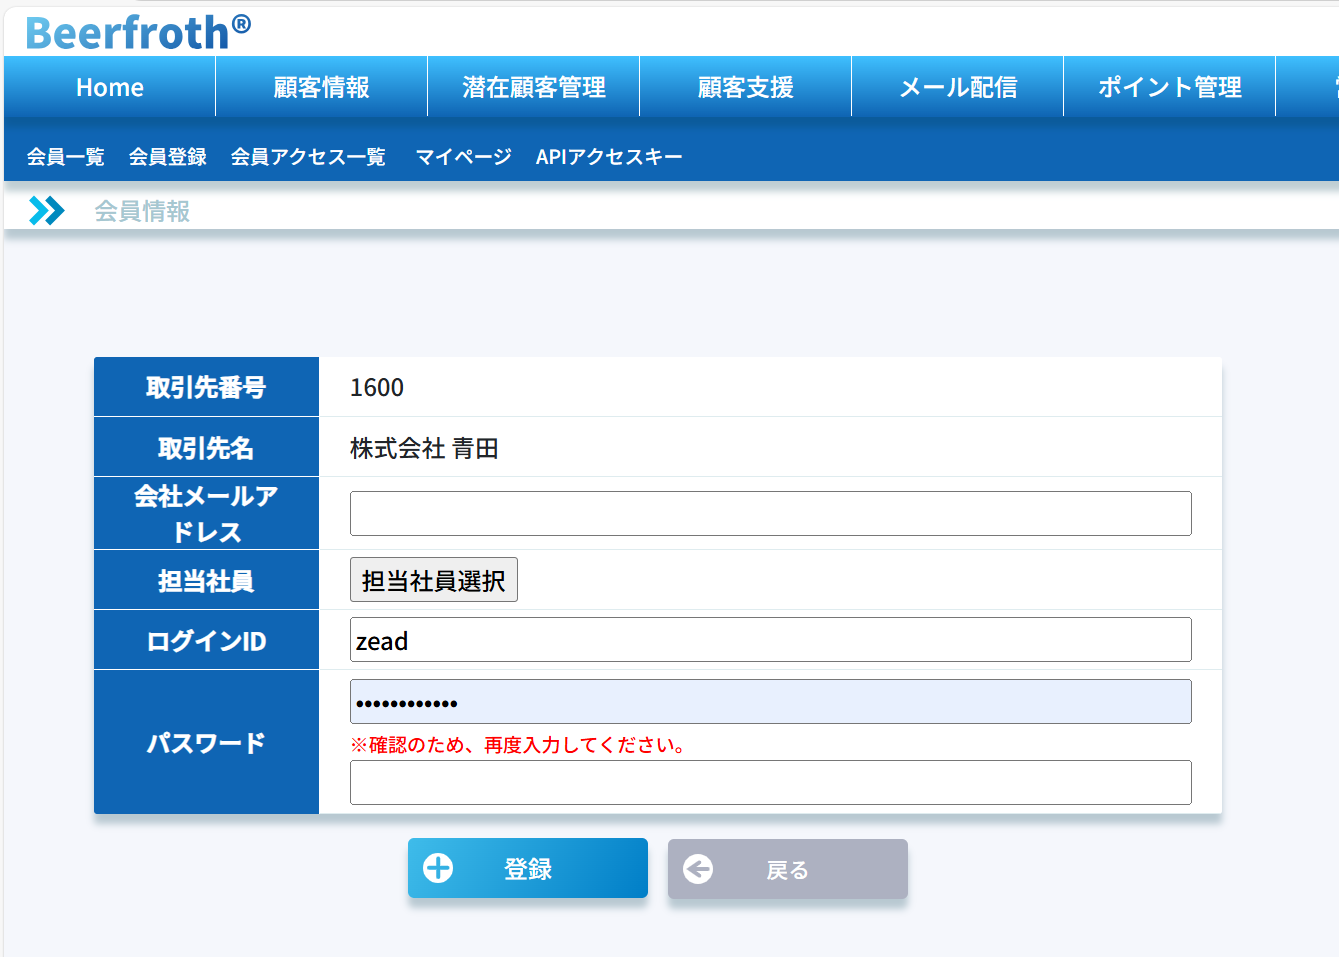The width and height of the screenshot is (1339, 957).
Task: Open 会員アクセス一覧 link
Action: pyautogui.click(x=308, y=157)
